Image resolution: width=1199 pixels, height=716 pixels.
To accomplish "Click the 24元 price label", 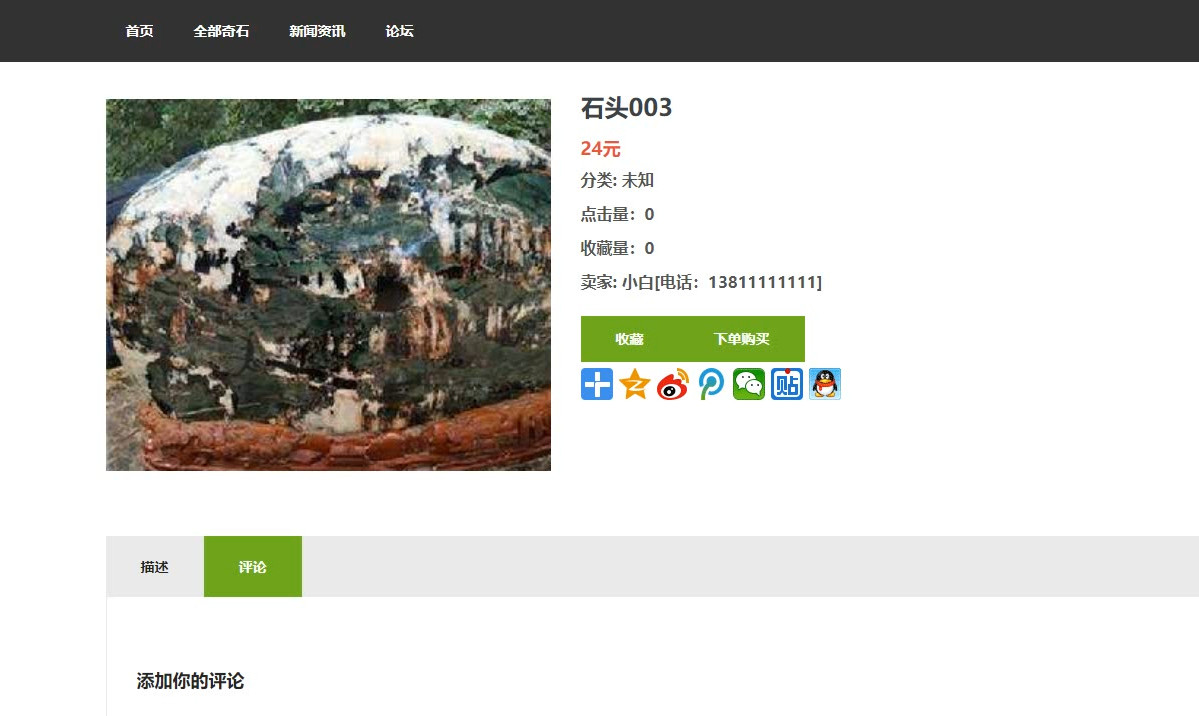I will (600, 148).
